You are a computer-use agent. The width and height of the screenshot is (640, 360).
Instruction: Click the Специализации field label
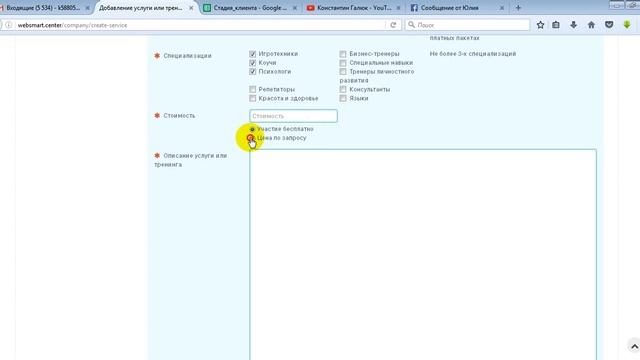click(187, 56)
